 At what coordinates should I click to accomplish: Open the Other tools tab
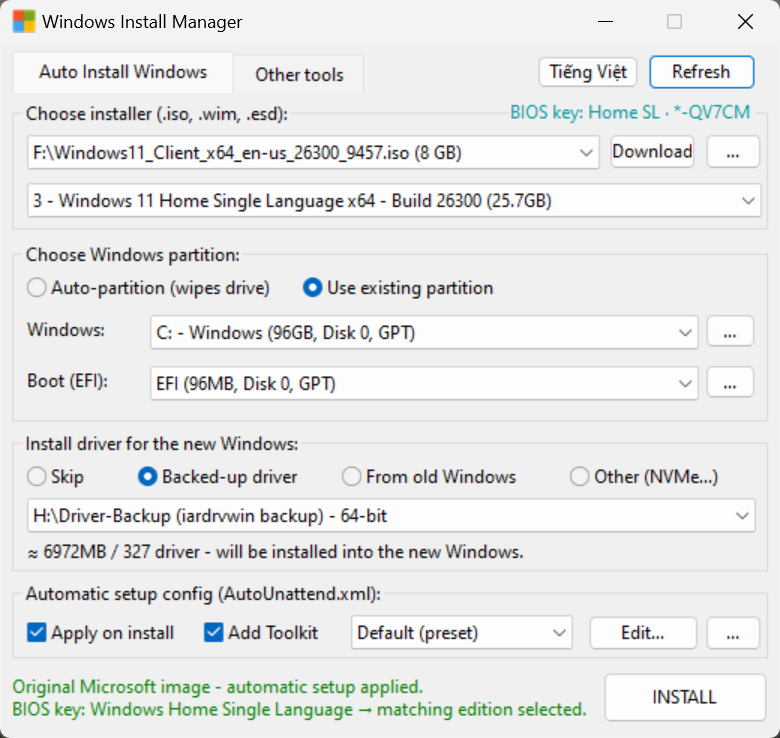(299, 75)
